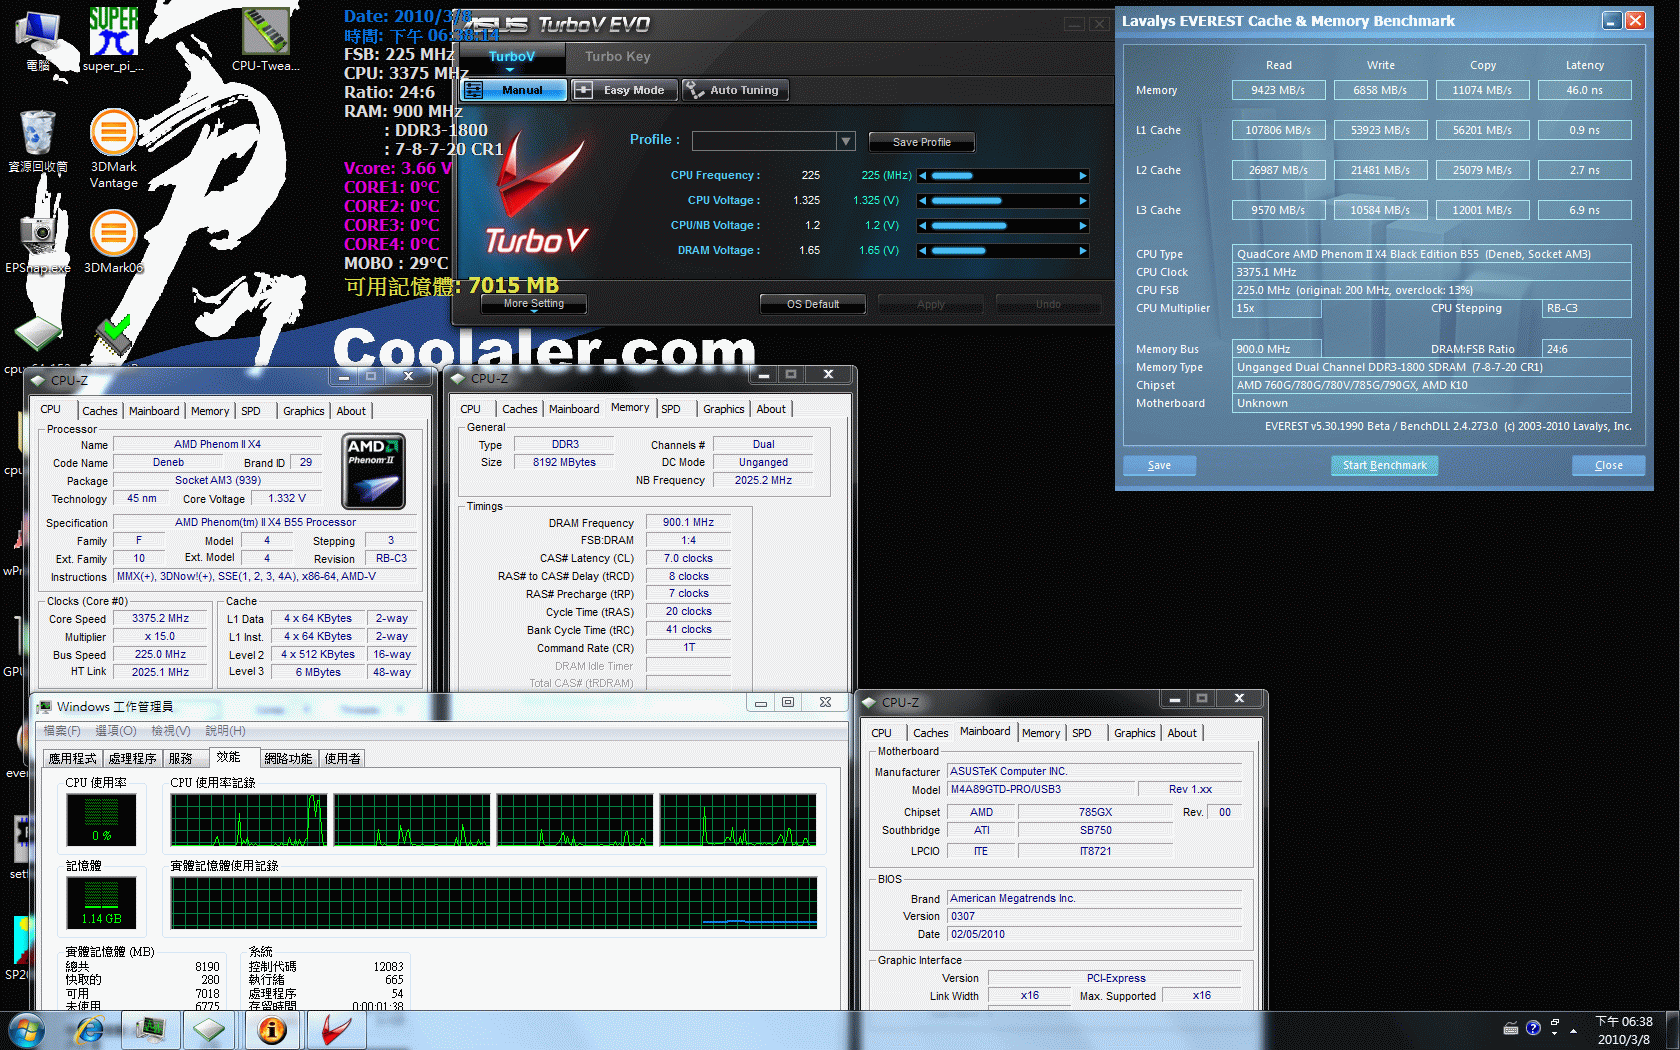Switch to the Task Manager taskbar icon

point(151,1030)
